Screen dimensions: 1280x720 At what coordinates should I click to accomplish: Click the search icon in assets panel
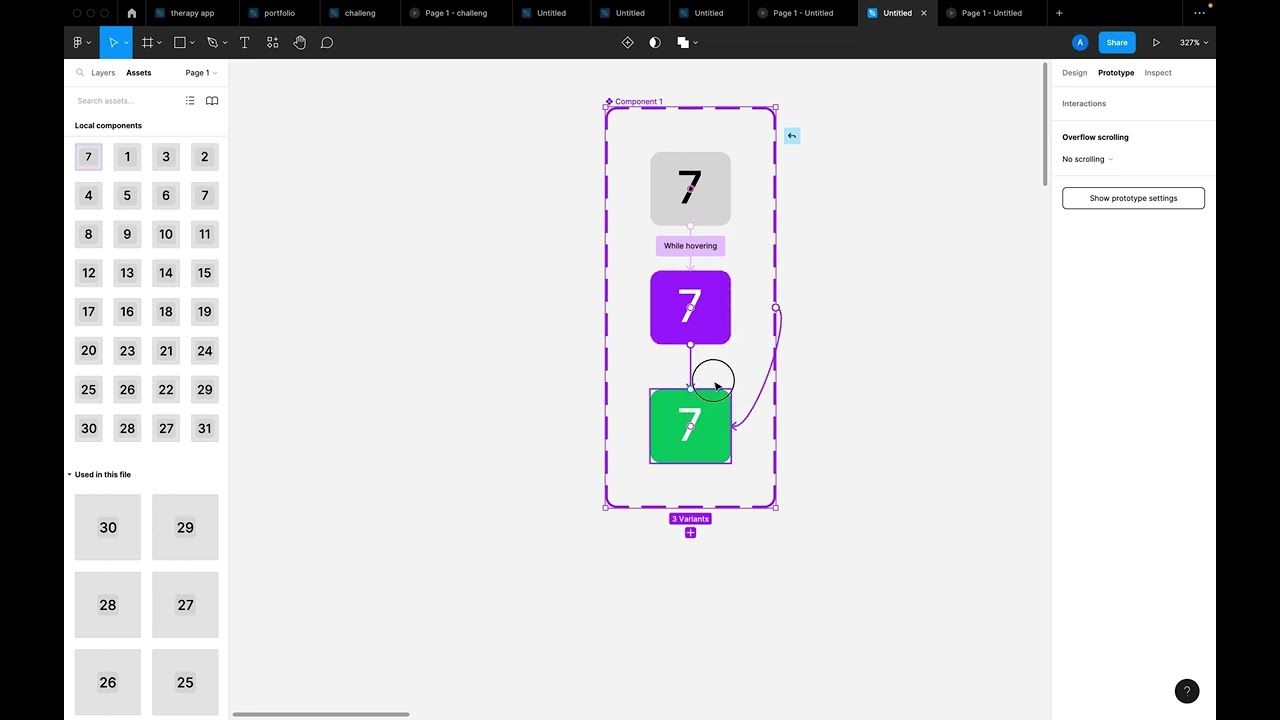(80, 73)
